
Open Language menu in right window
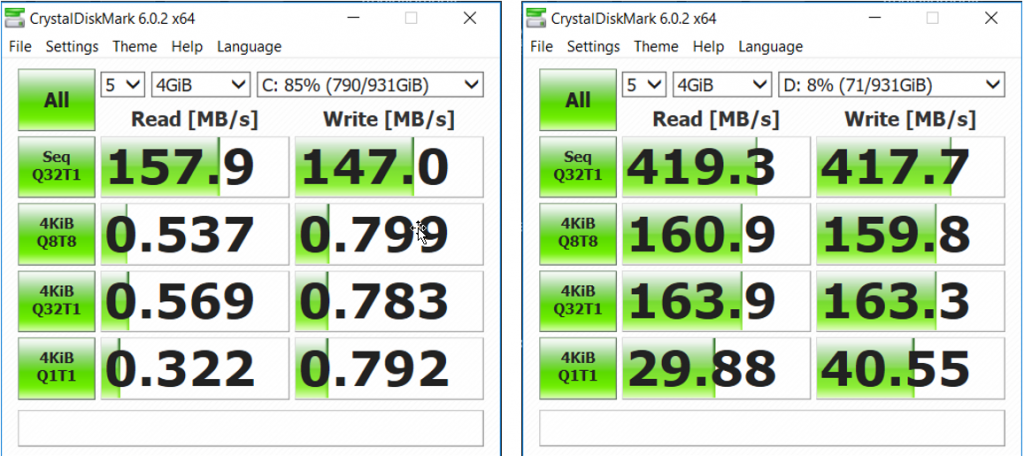pyautogui.click(x=770, y=47)
